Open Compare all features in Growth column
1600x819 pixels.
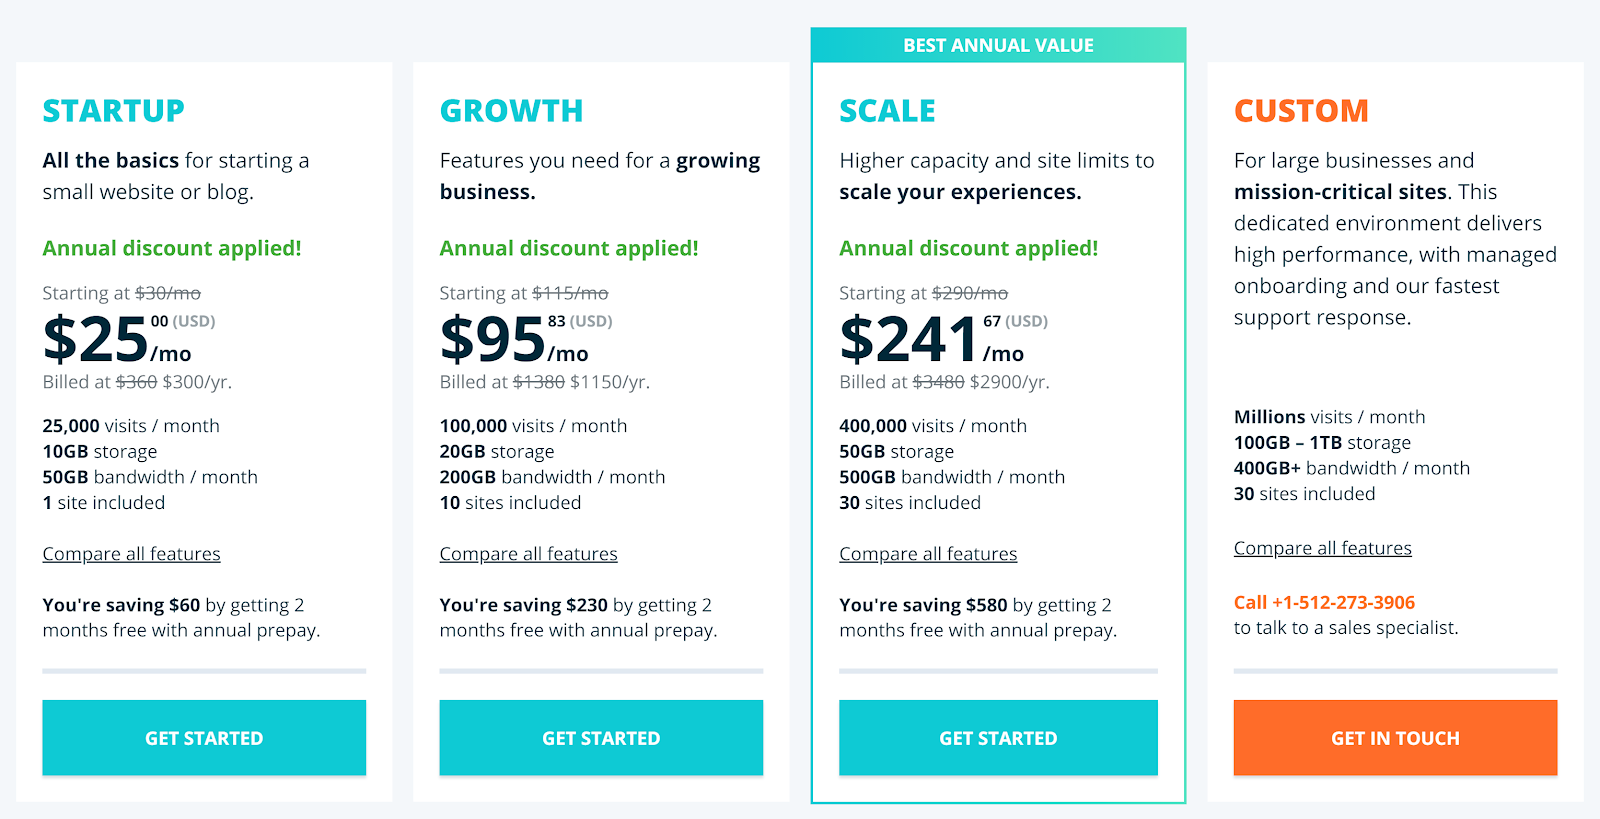(528, 554)
